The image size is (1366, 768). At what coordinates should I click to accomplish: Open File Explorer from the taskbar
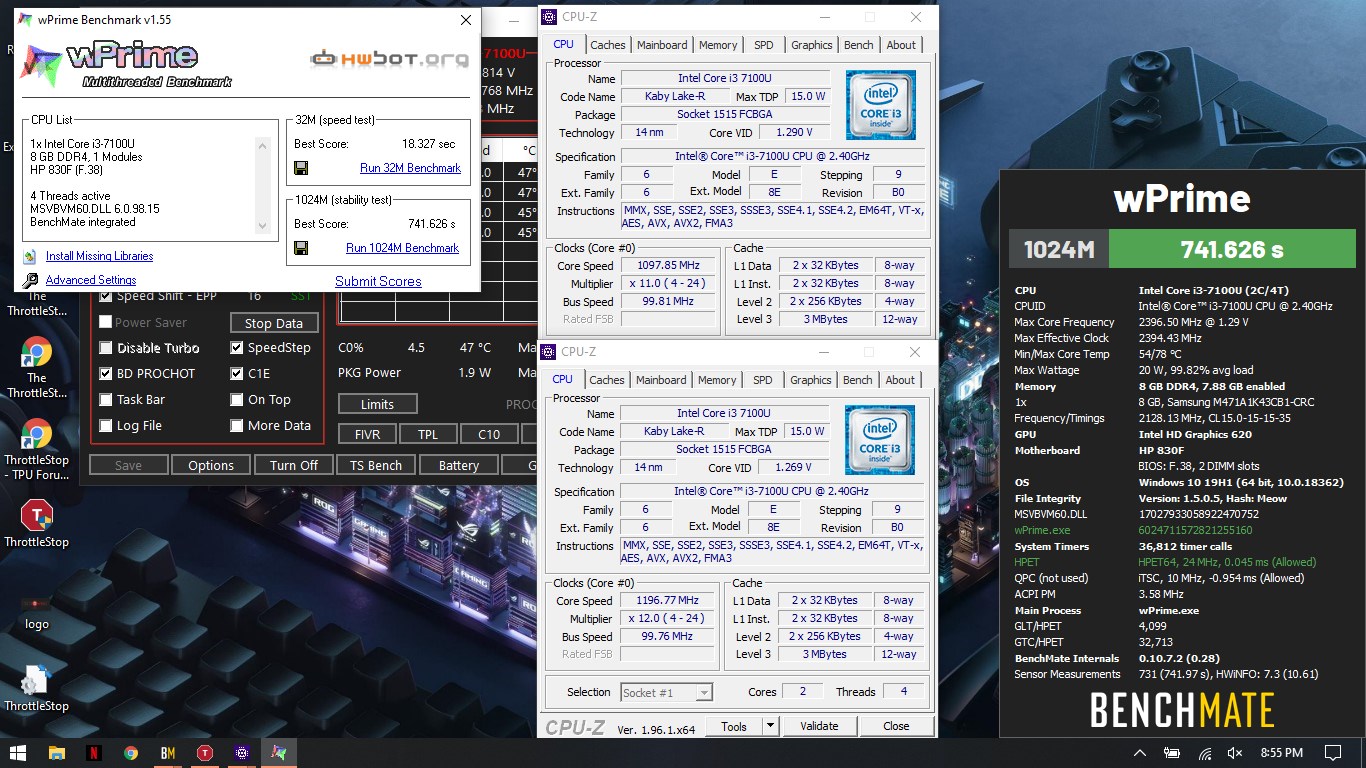(56, 752)
